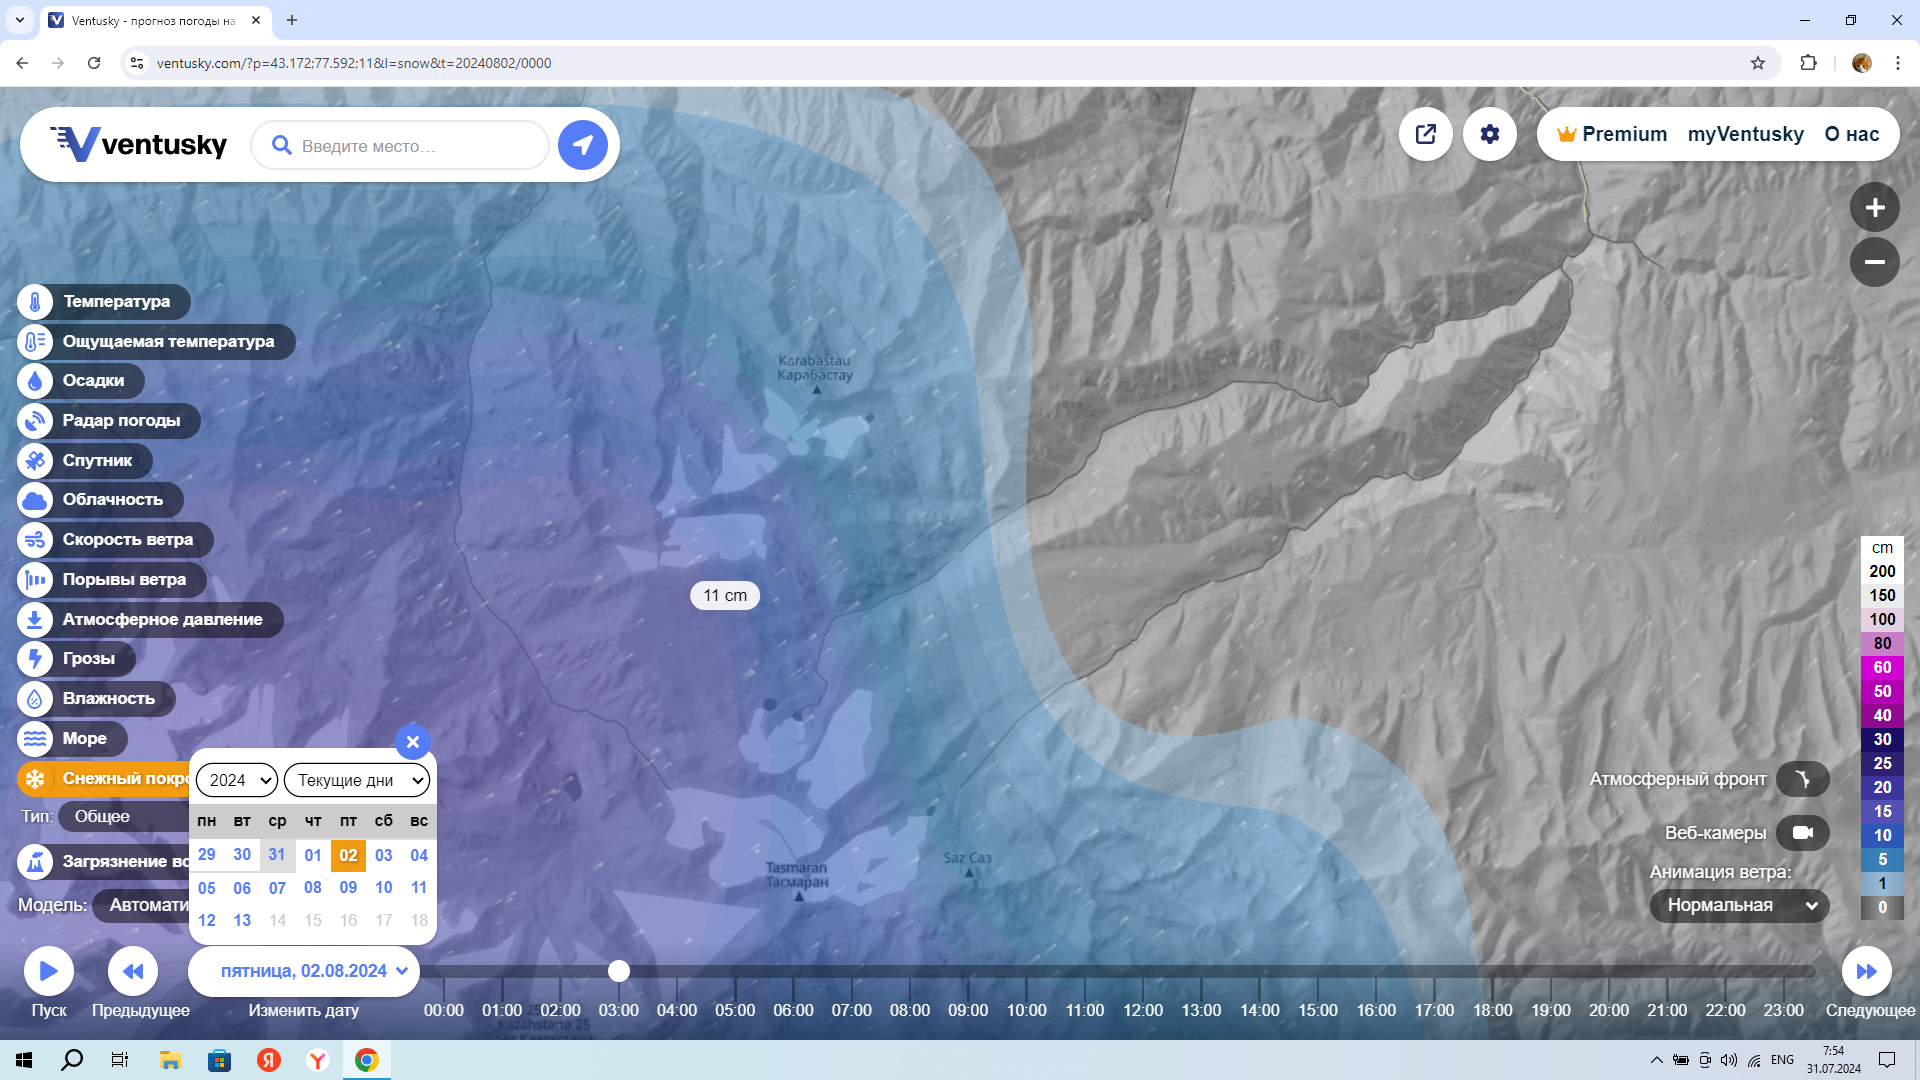Click the 10 cm legend color swatch
The height and width of the screenshot is (1080, 1920).
pos(1882,836)
